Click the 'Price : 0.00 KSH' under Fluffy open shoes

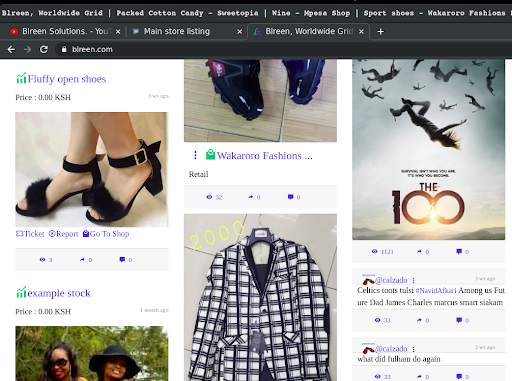43,97
